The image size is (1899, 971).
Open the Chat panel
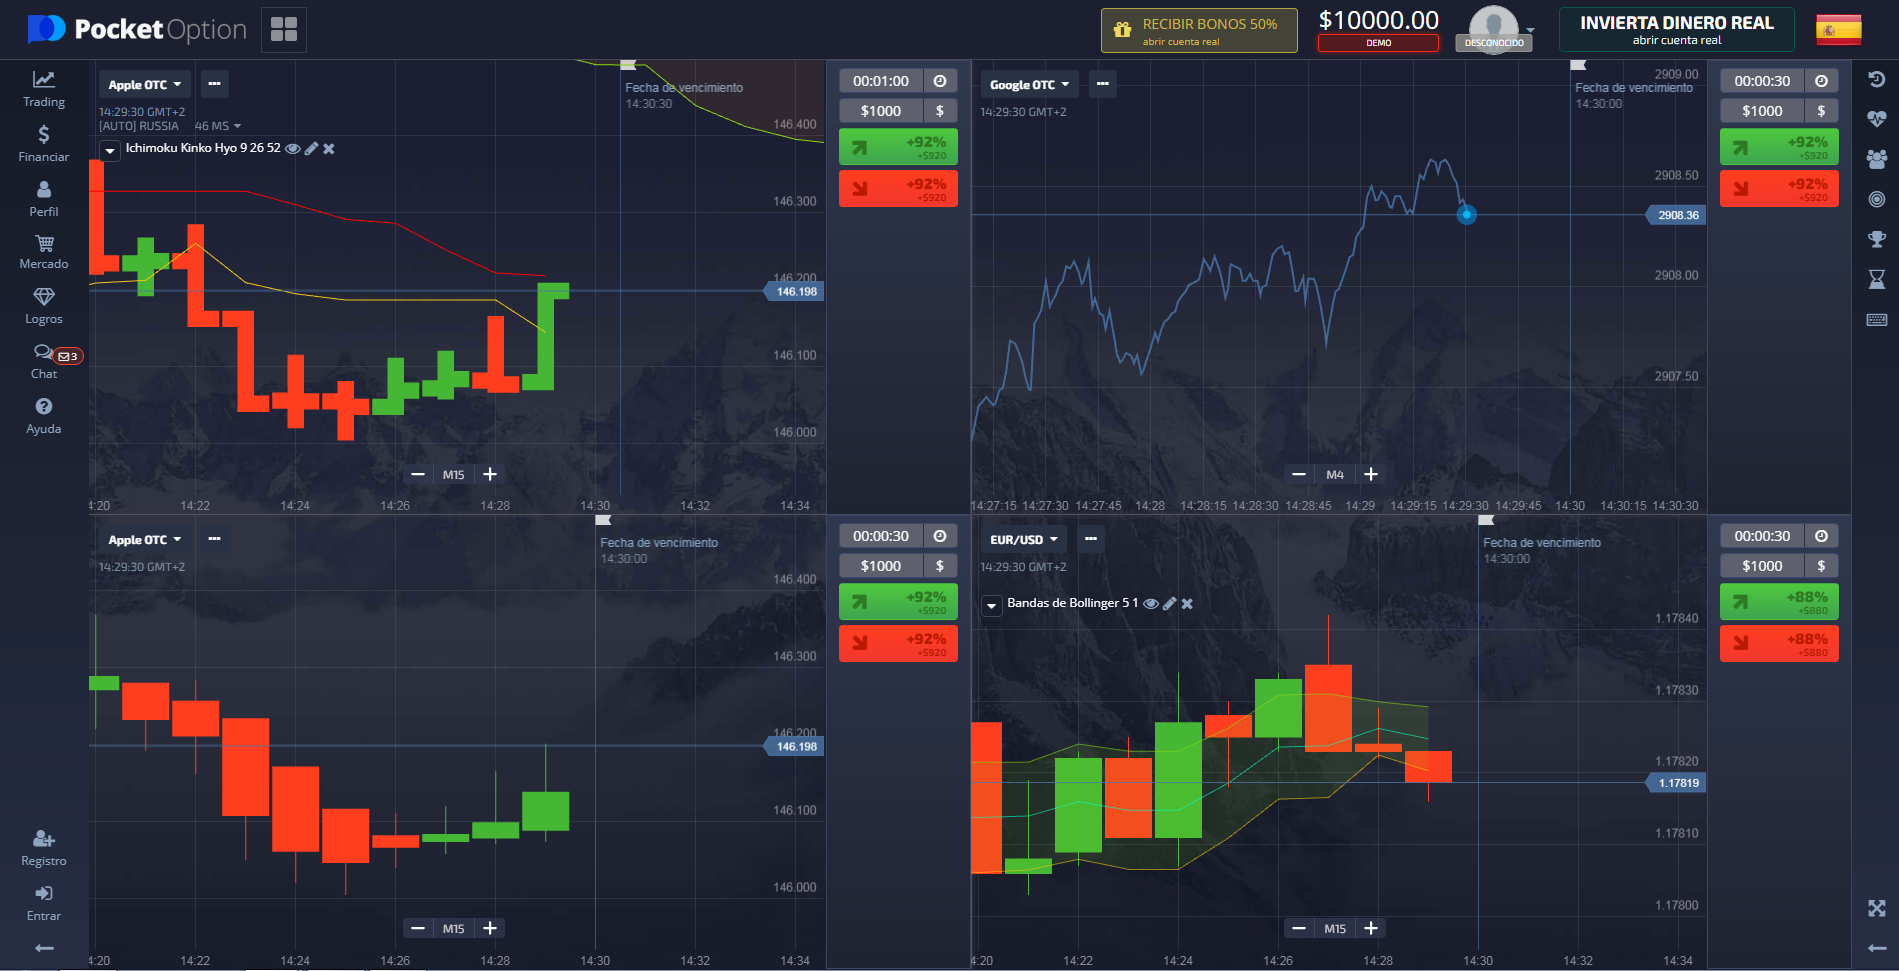(44, 361)
